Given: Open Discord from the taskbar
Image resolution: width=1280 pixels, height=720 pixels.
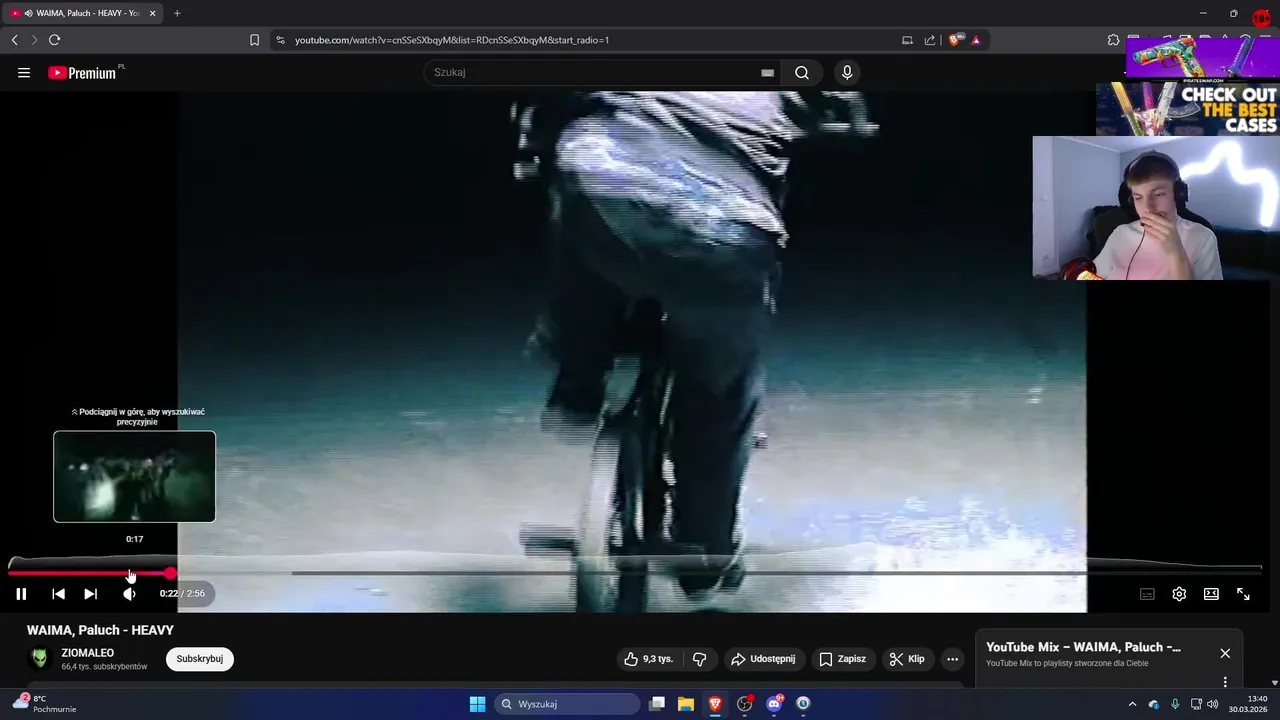Looking at the screenshot, I should point(774,704).
